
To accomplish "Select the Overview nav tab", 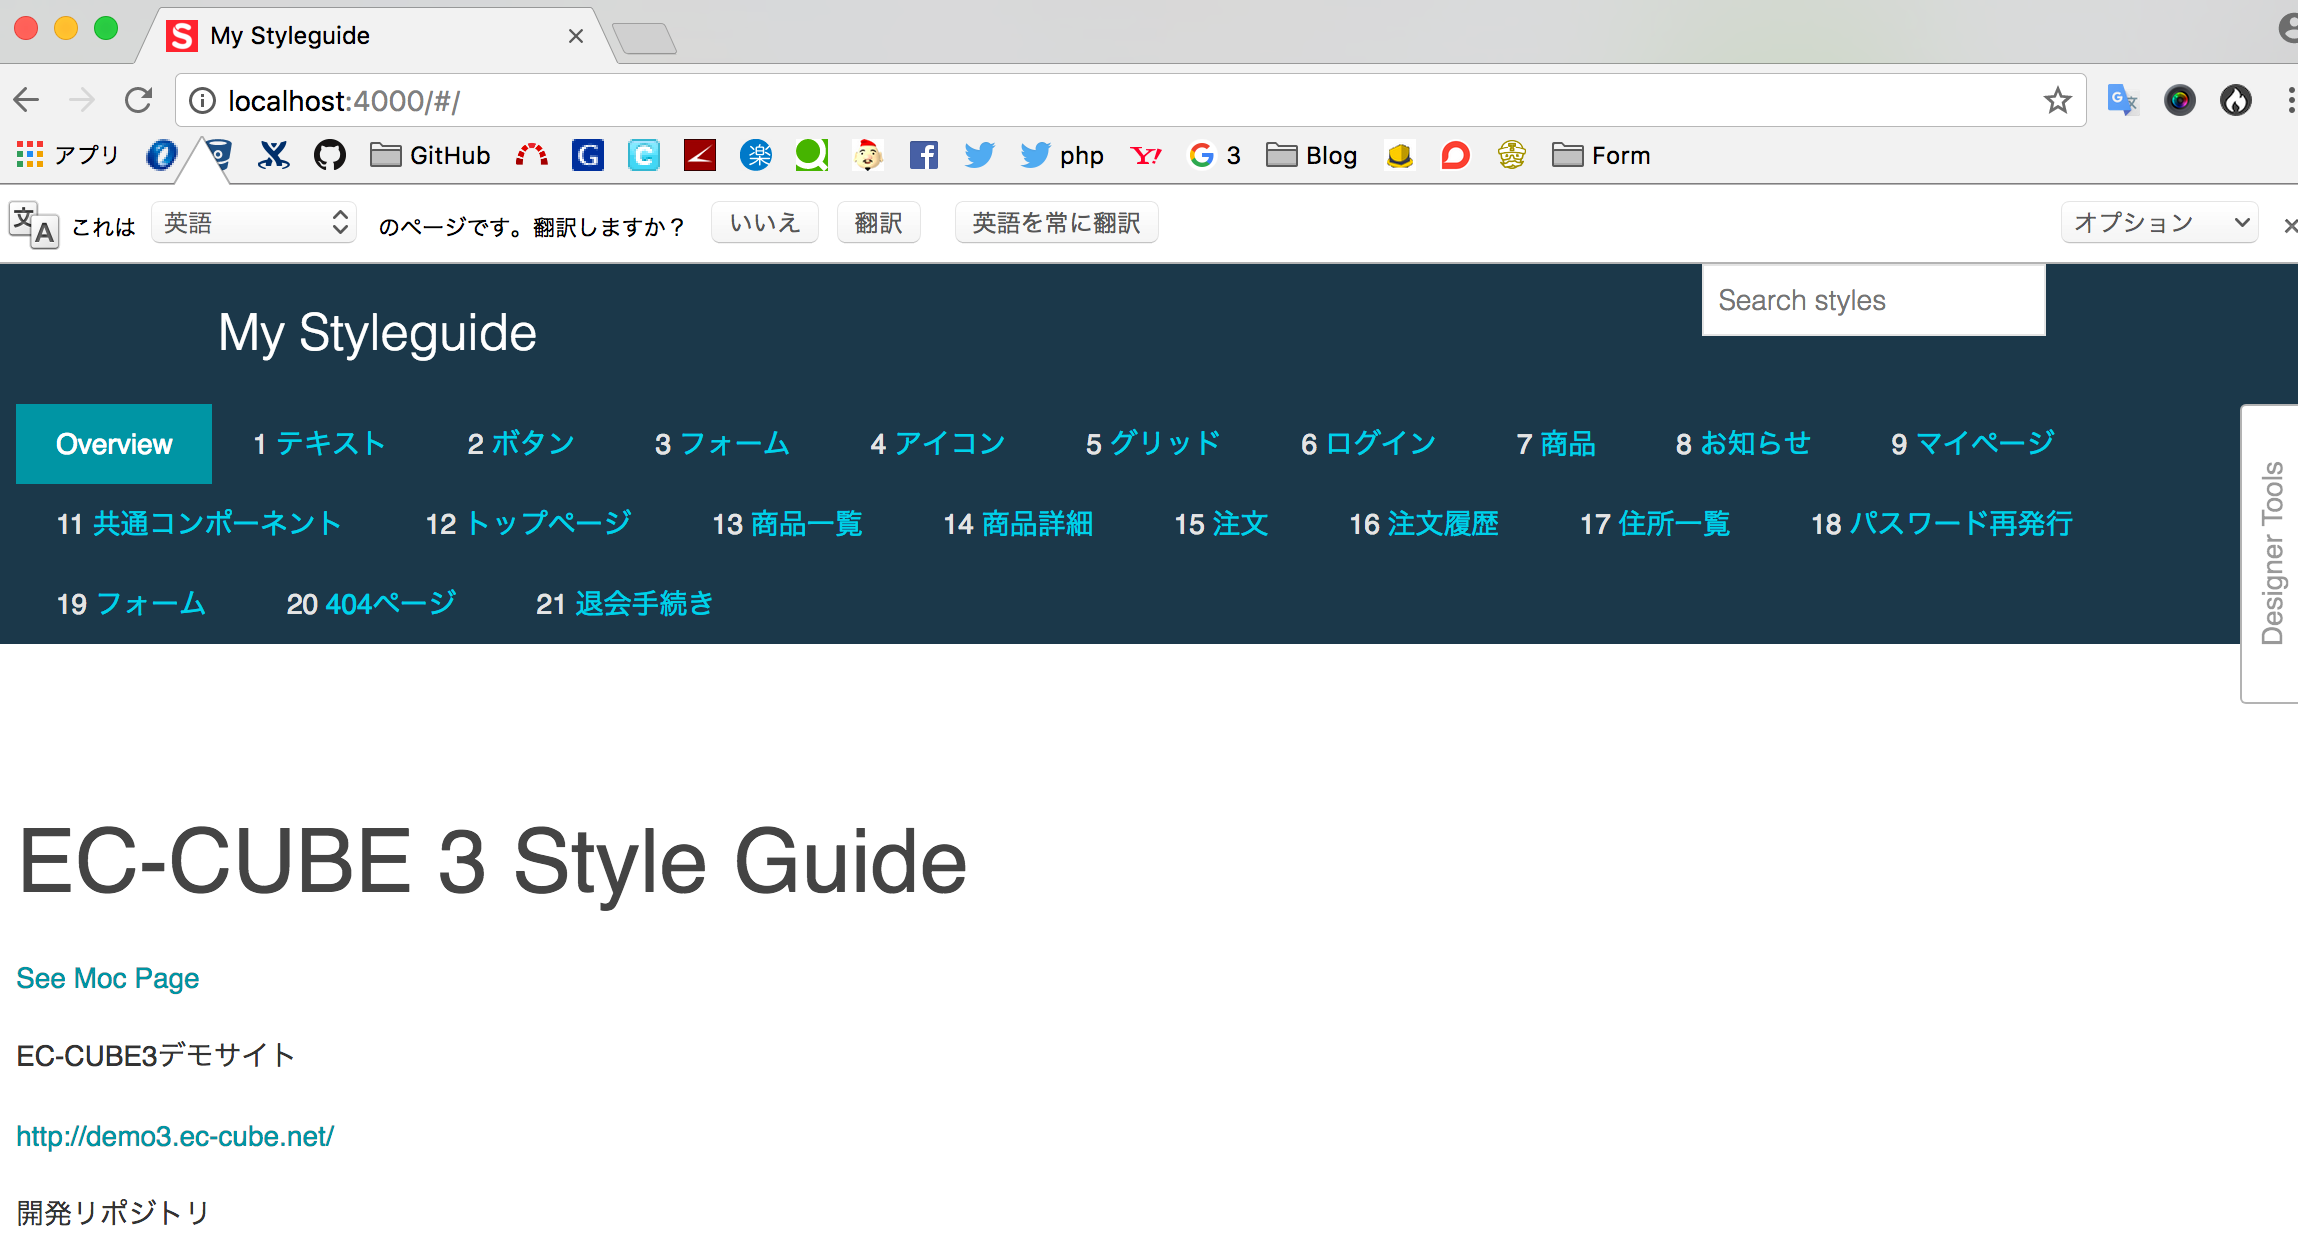I will [x=114, y=444].
